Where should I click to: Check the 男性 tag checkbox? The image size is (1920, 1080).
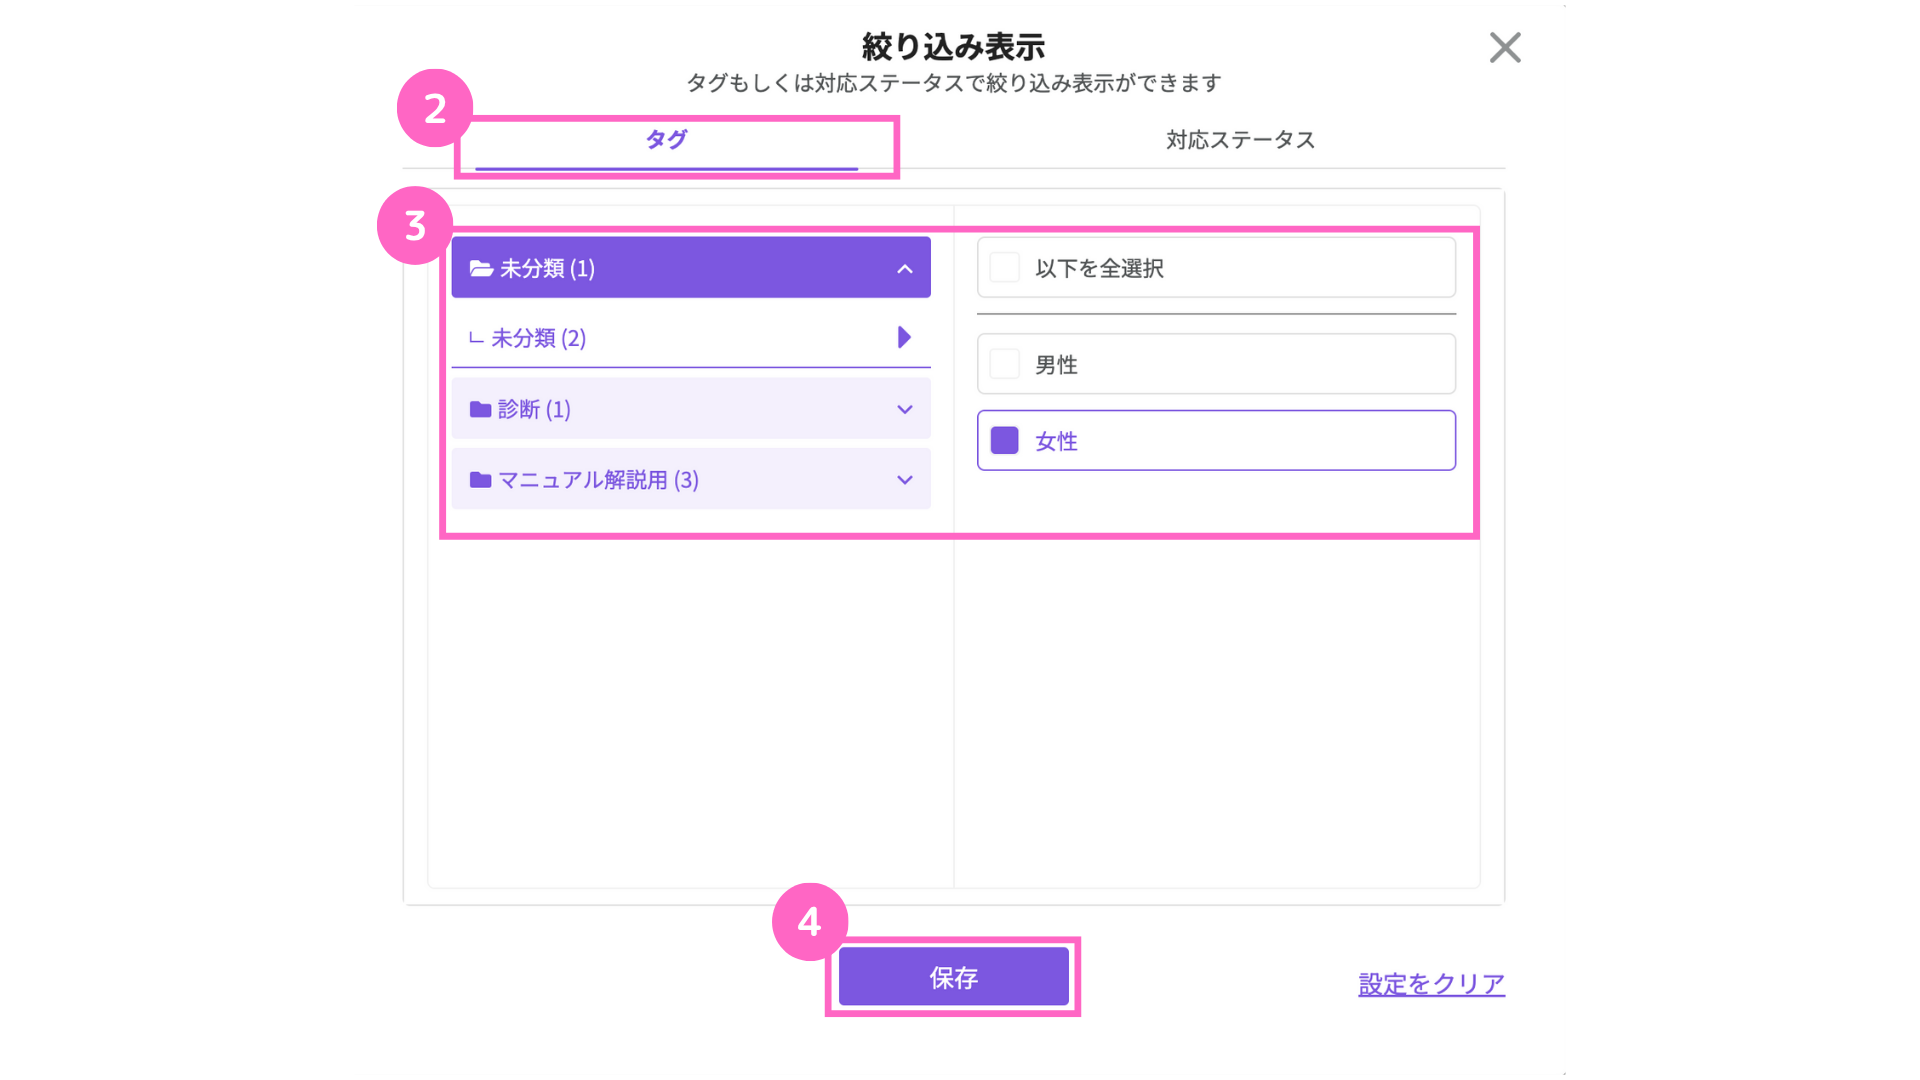pyautogui.click(x=1004, y=364)
